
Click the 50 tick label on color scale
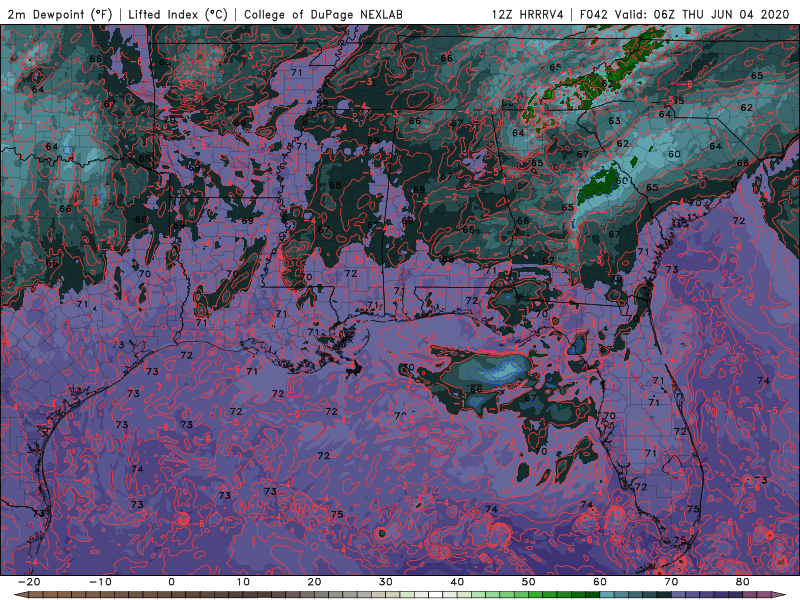[x=529, y=582]
